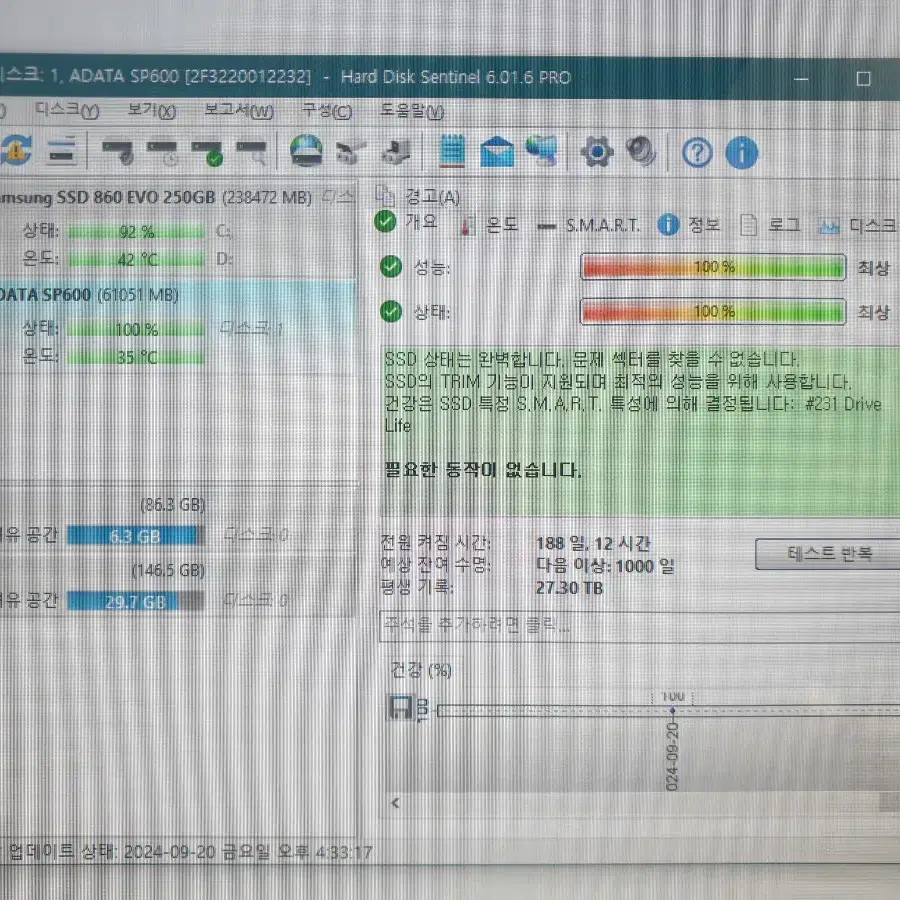Click the 29.7 GB free space bar
Viewport: 900px width, 900px height.
pyautogui.click(x=135, y=602)
